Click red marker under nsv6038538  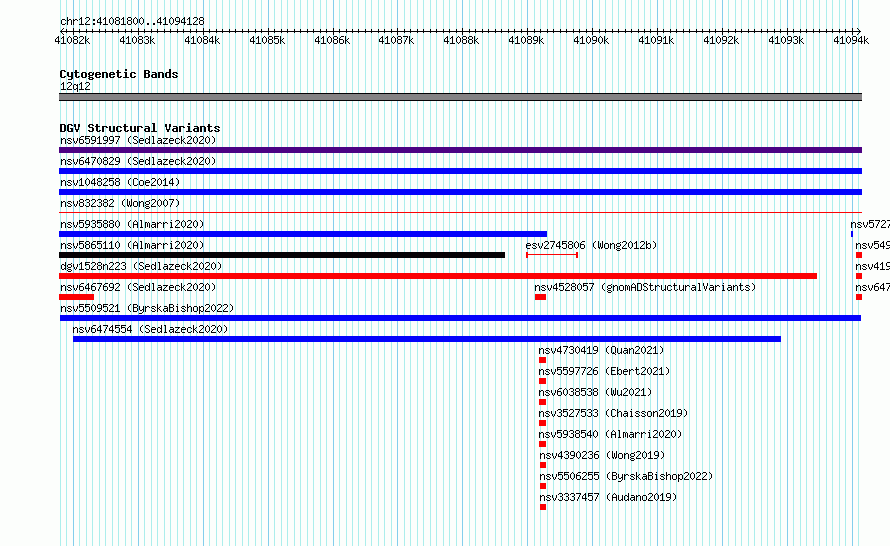(543, 402)
